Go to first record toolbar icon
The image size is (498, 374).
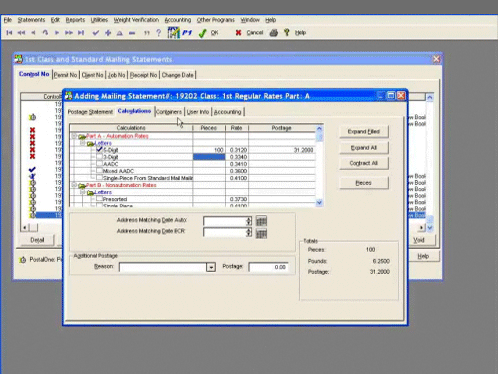tap(9, 33)
